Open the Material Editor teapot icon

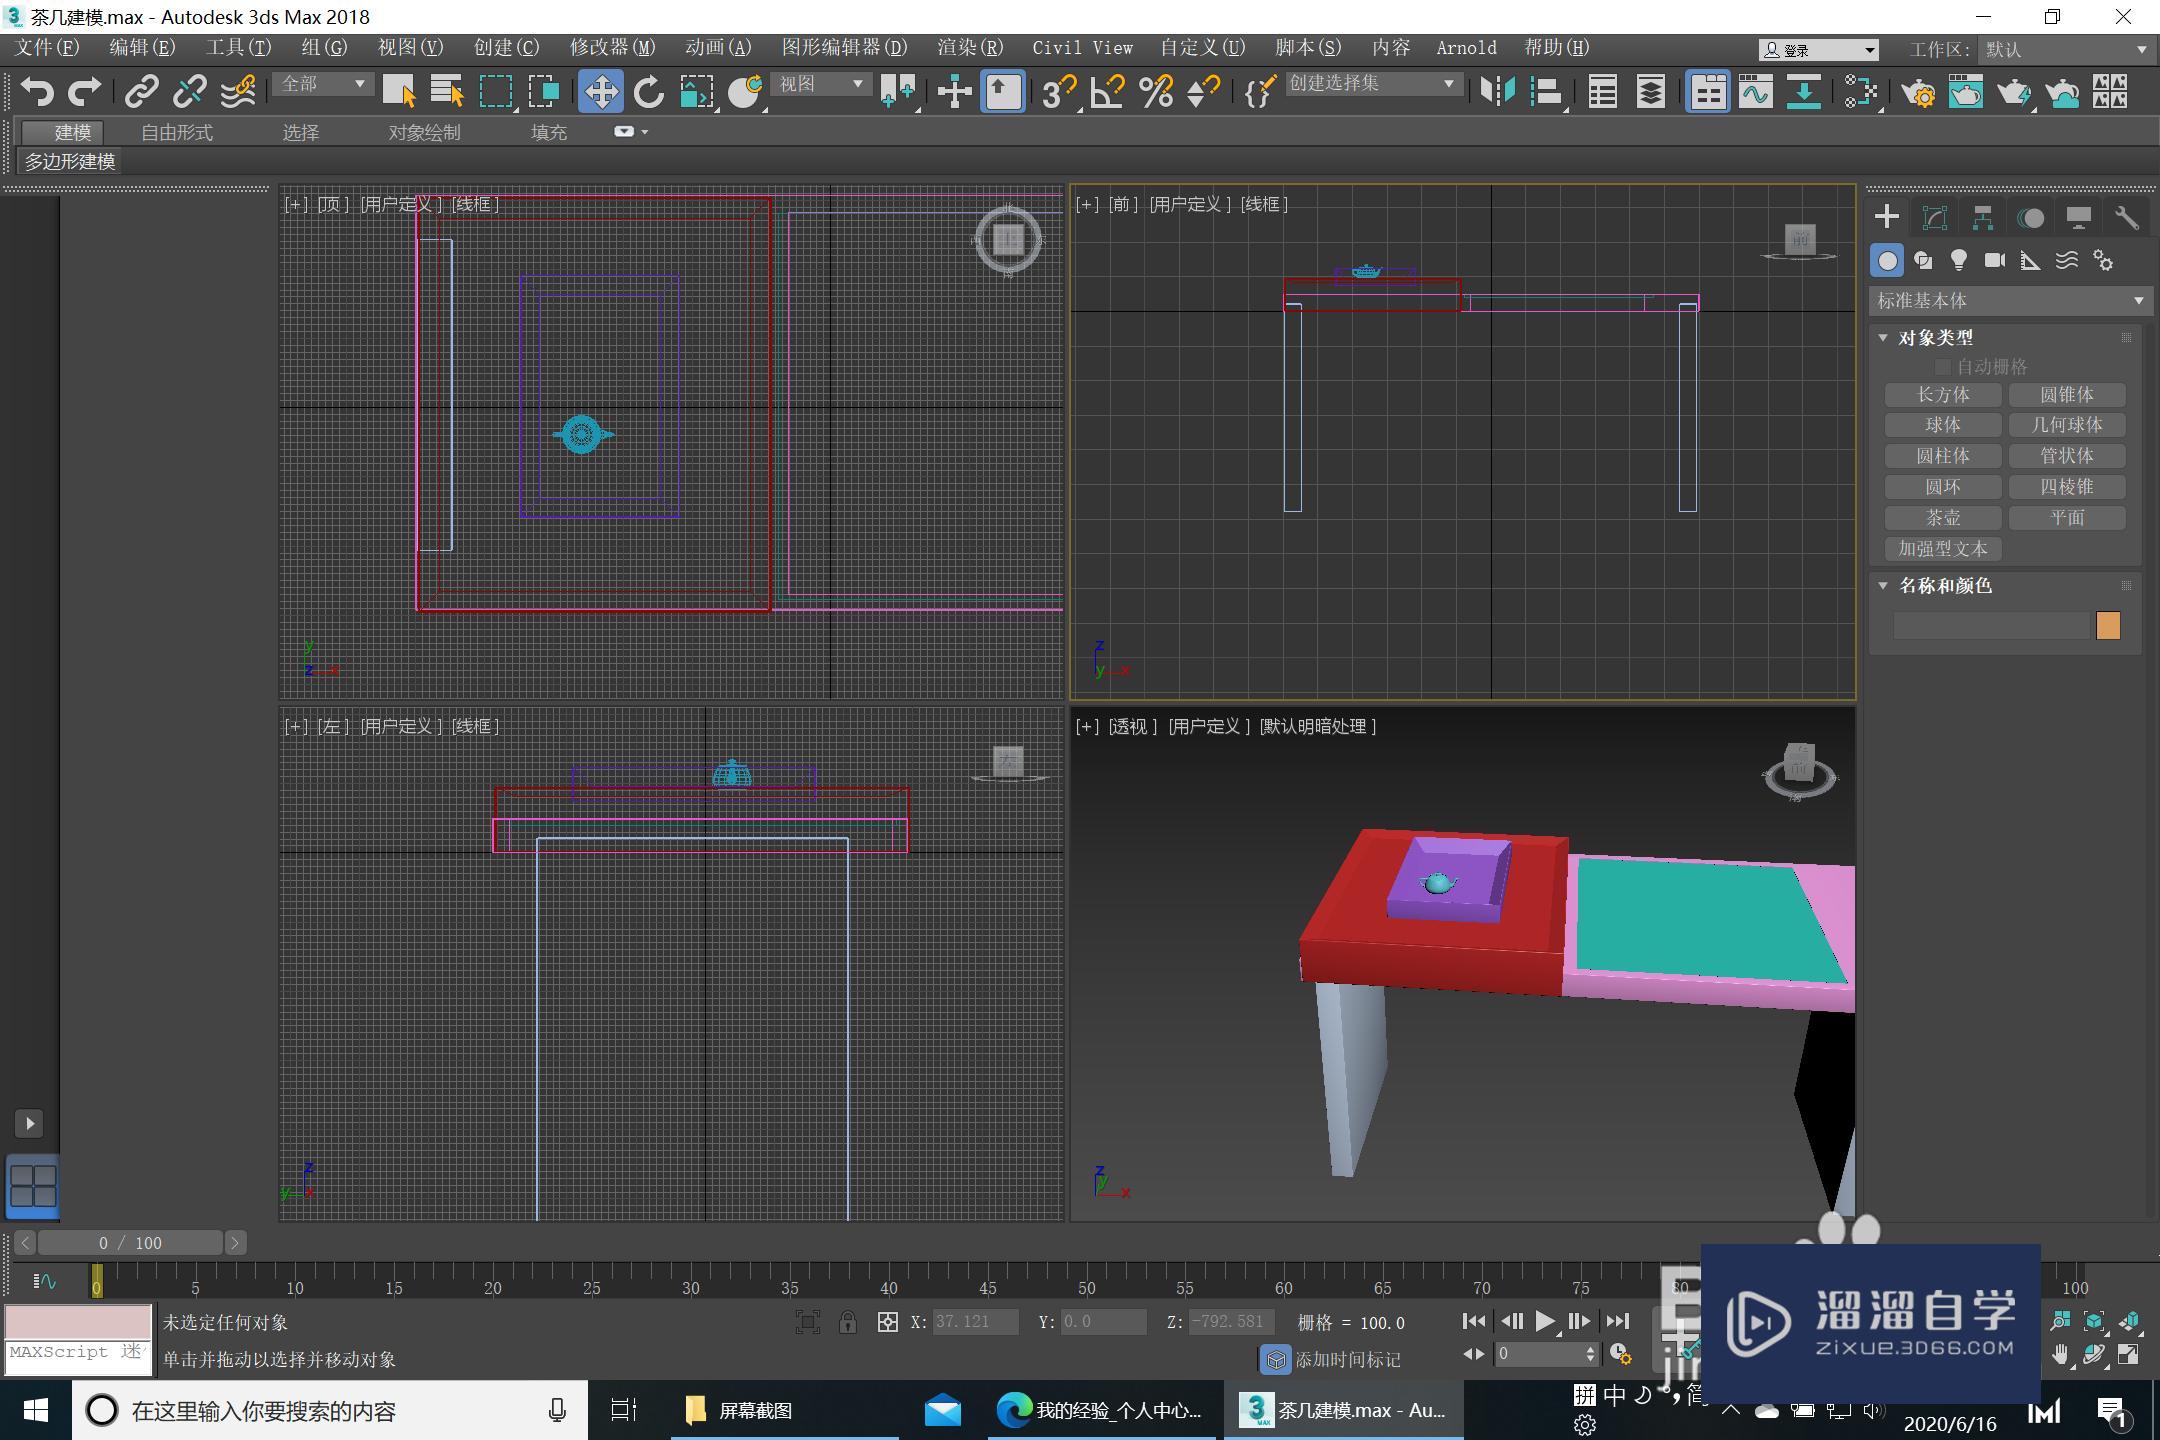click(1861, 92)
